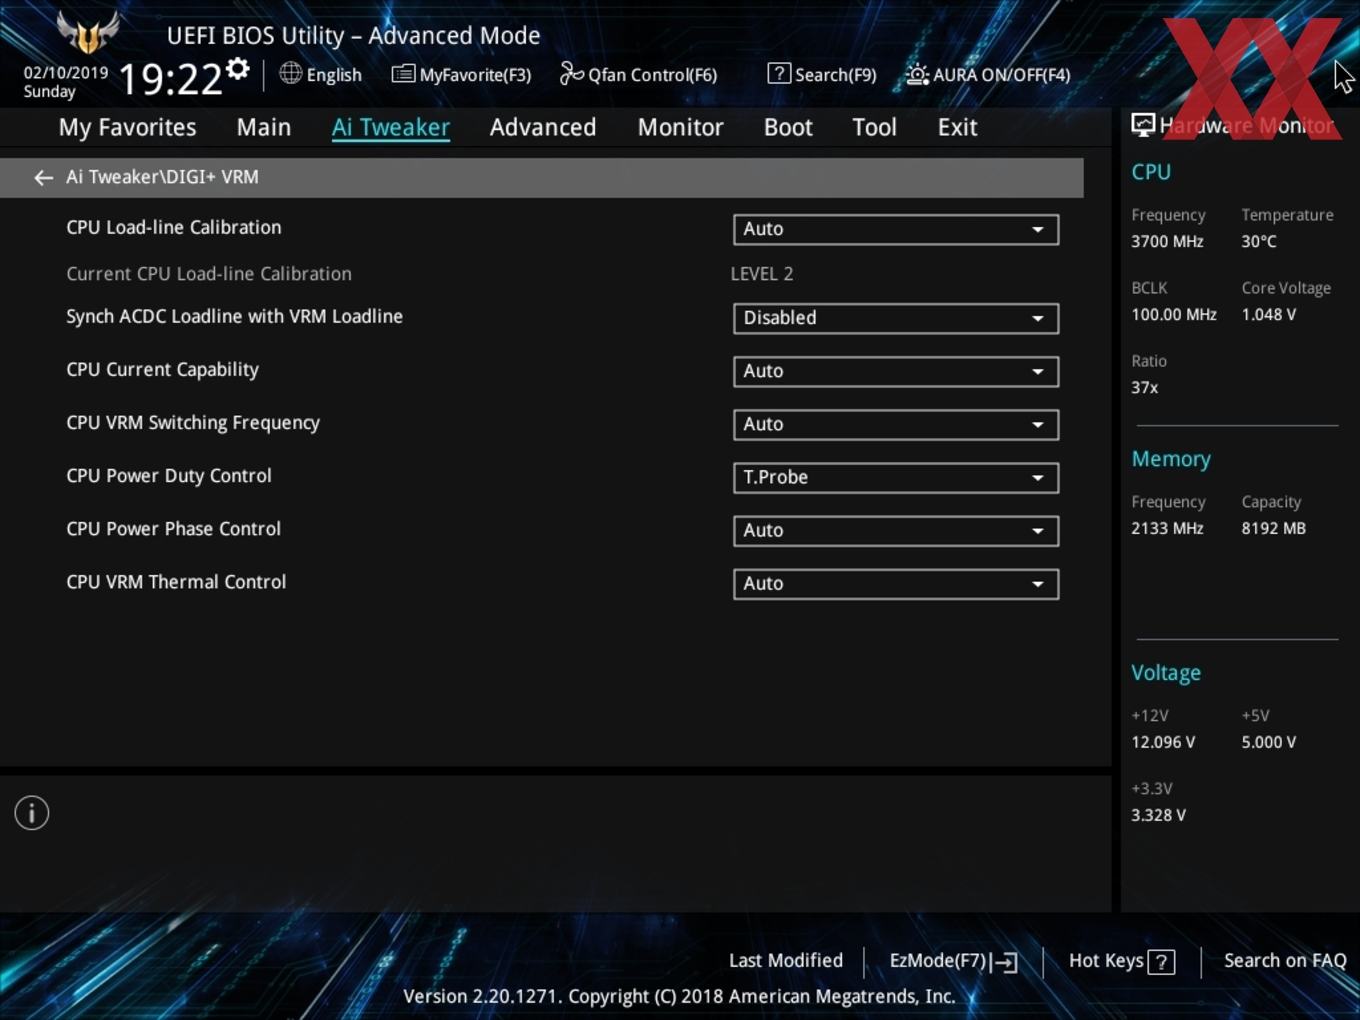The height and width of the screenshot is (1020, 1360).
Task: Select CPU Power Phase Control label
Action: tap(173, 528)
